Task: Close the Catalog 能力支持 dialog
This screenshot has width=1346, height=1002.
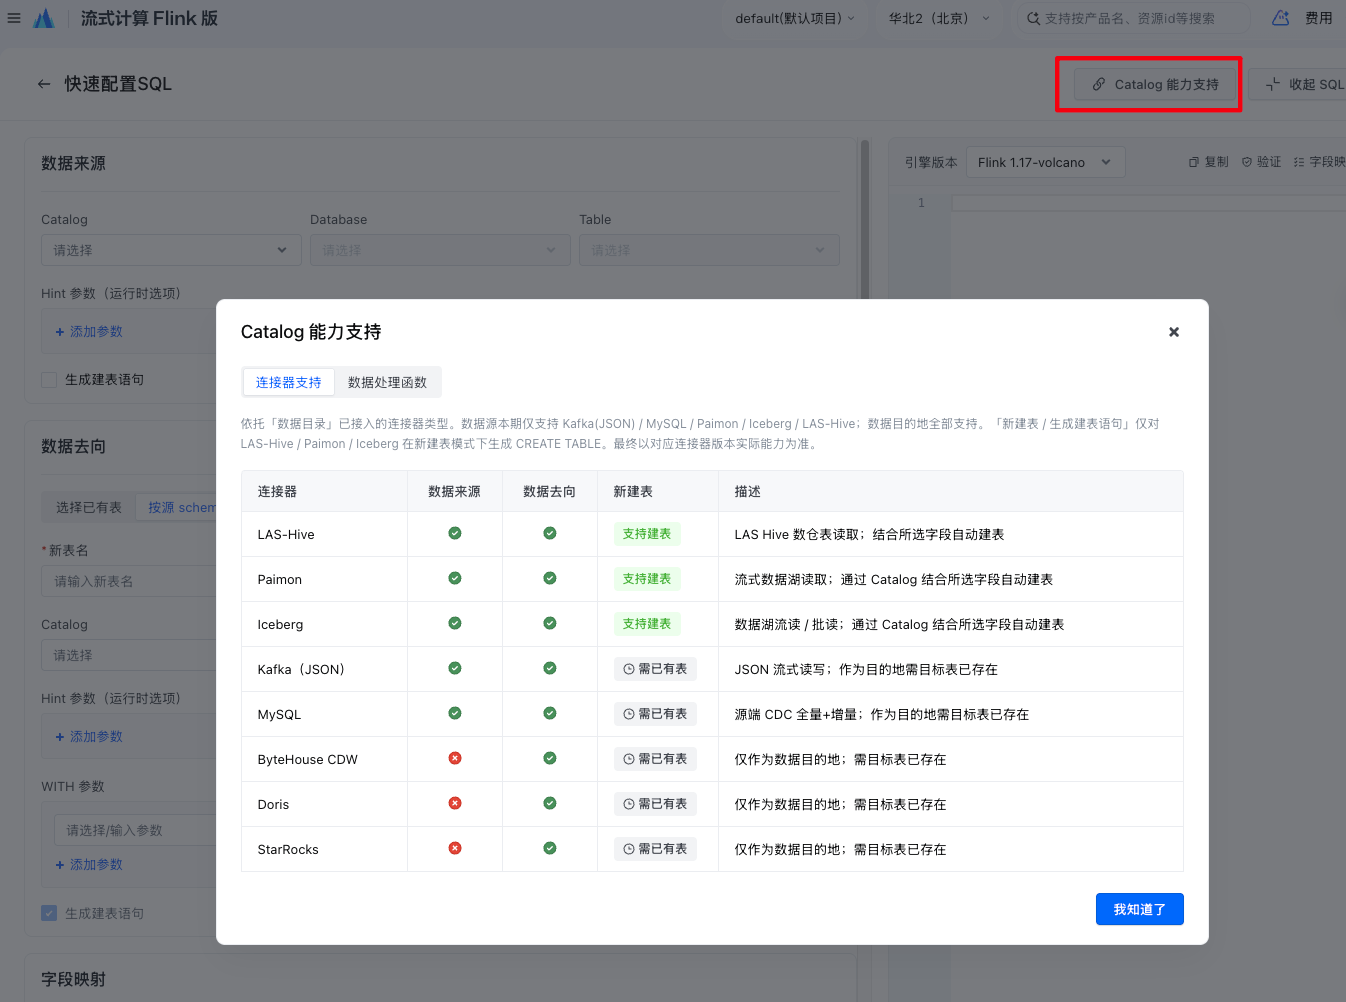Action: (1174, 332)
